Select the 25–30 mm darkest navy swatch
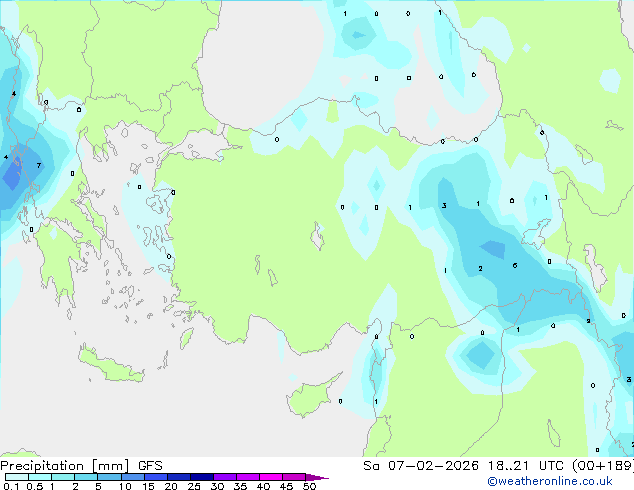The width and height of the screenshot is (634, 490). point(202,477)
